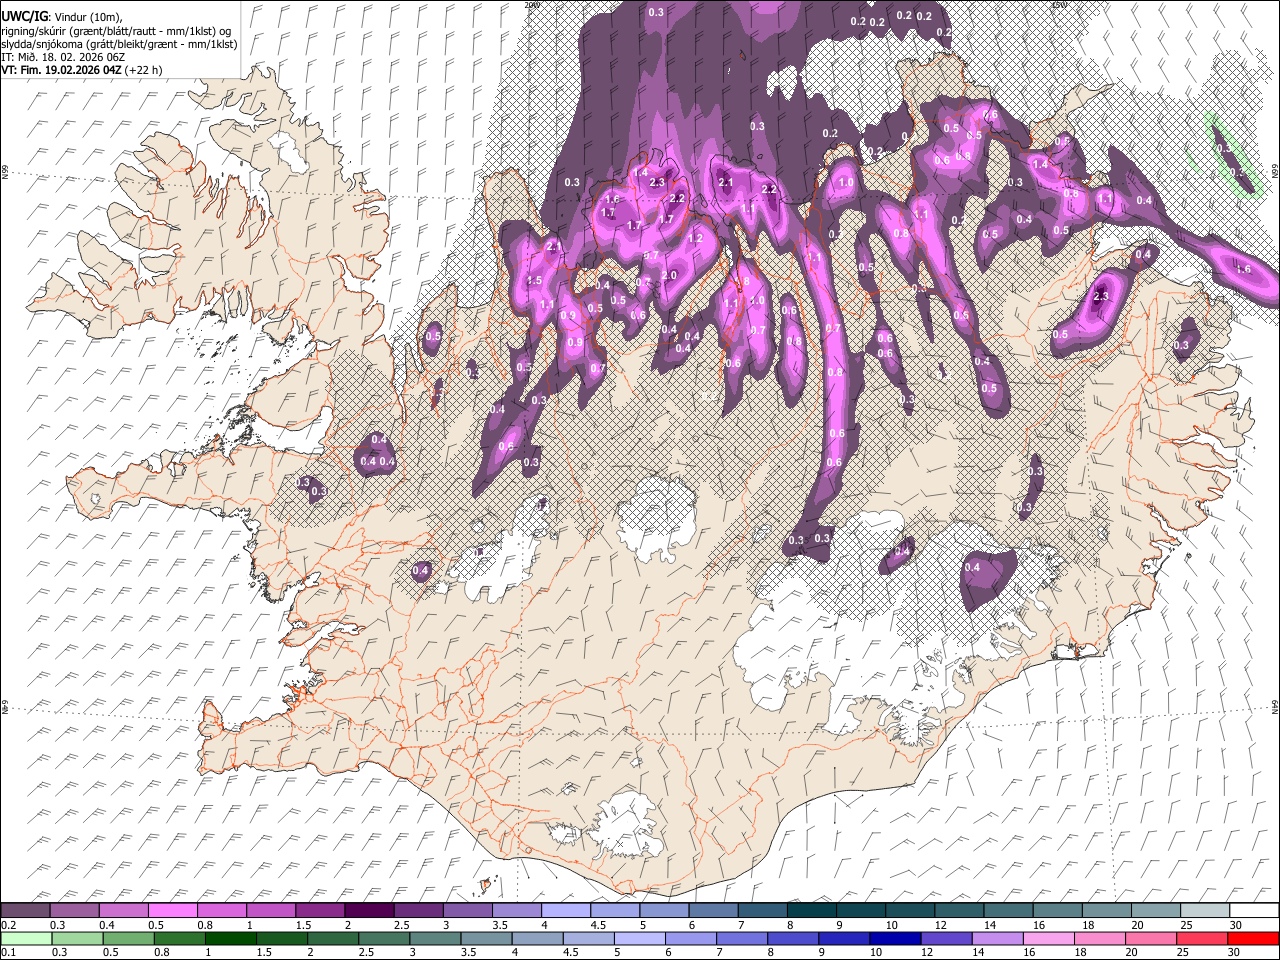
Task: Click the light lavender 4–4.5 swatch in upper scale
Action: pos(565,911)
